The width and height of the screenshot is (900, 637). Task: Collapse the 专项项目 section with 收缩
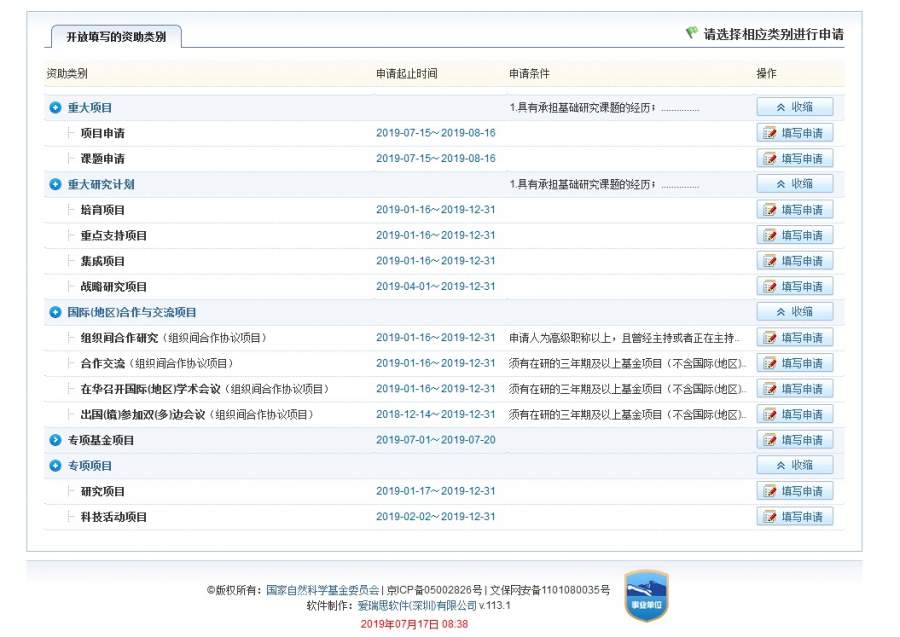tap(794, 465)
